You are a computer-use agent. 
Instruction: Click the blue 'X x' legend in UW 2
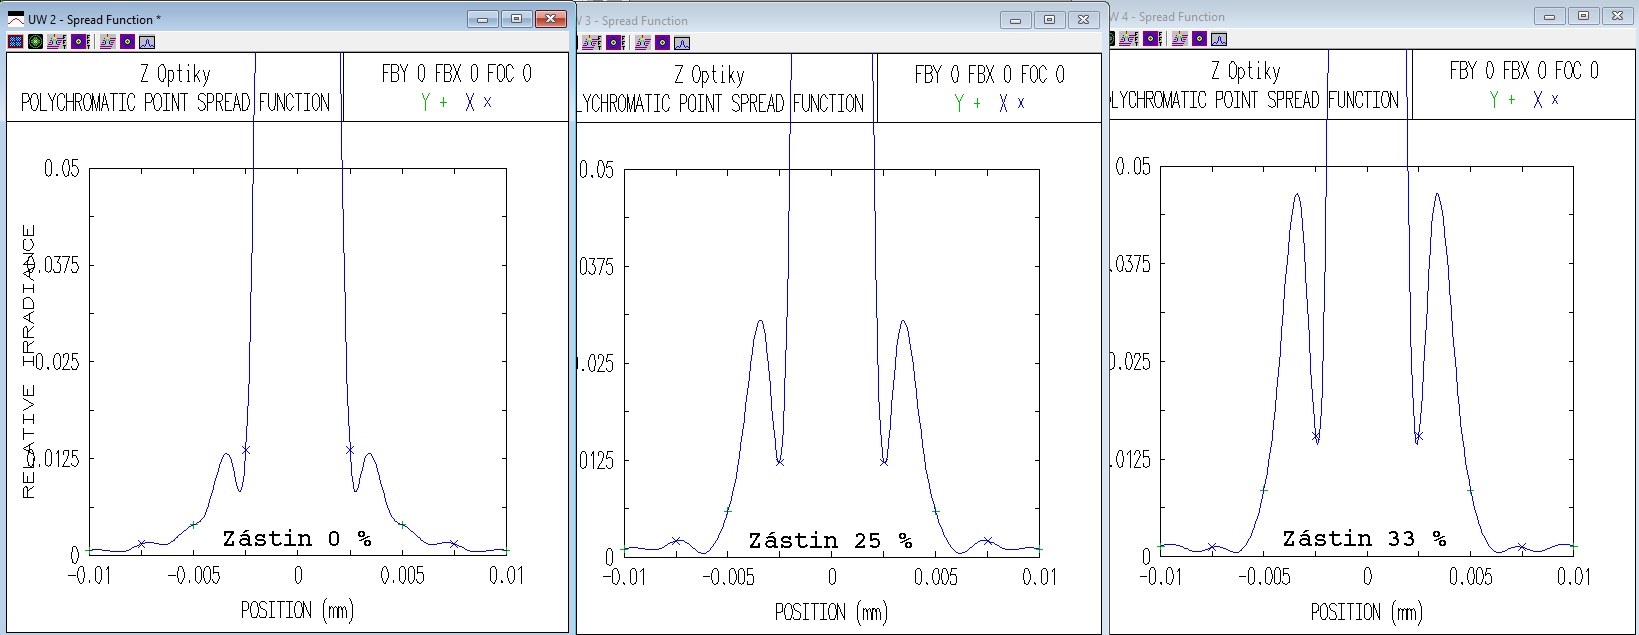tap(478, 102)
